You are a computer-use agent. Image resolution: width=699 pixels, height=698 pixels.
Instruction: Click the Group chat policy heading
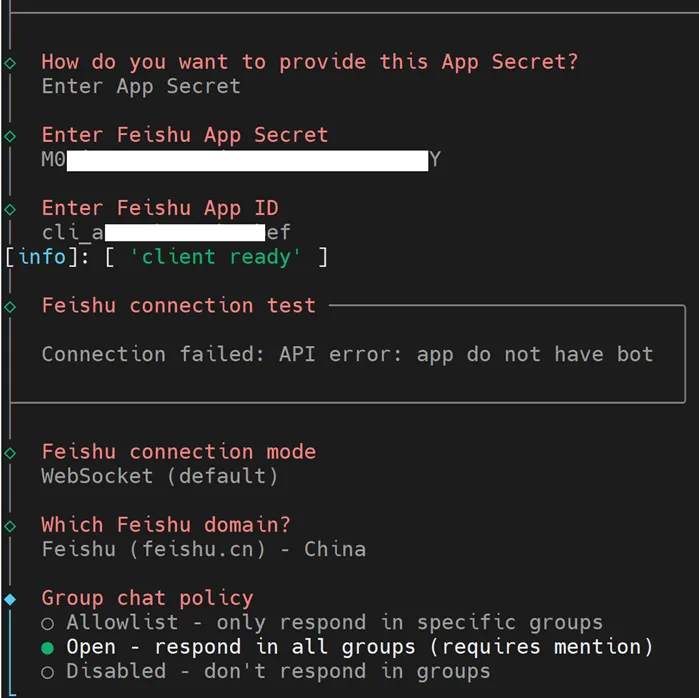[x=147, y=599]
